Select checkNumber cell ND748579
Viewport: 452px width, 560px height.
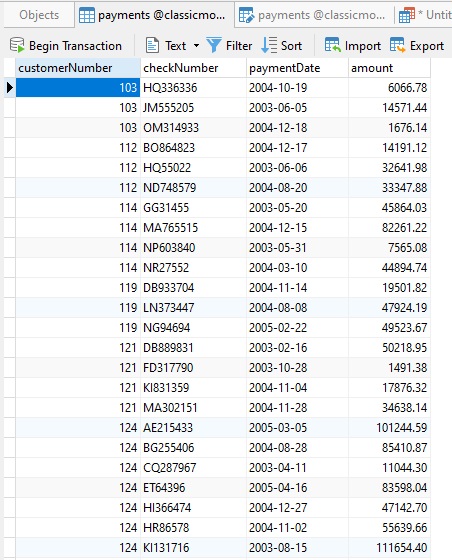point(193,188)
